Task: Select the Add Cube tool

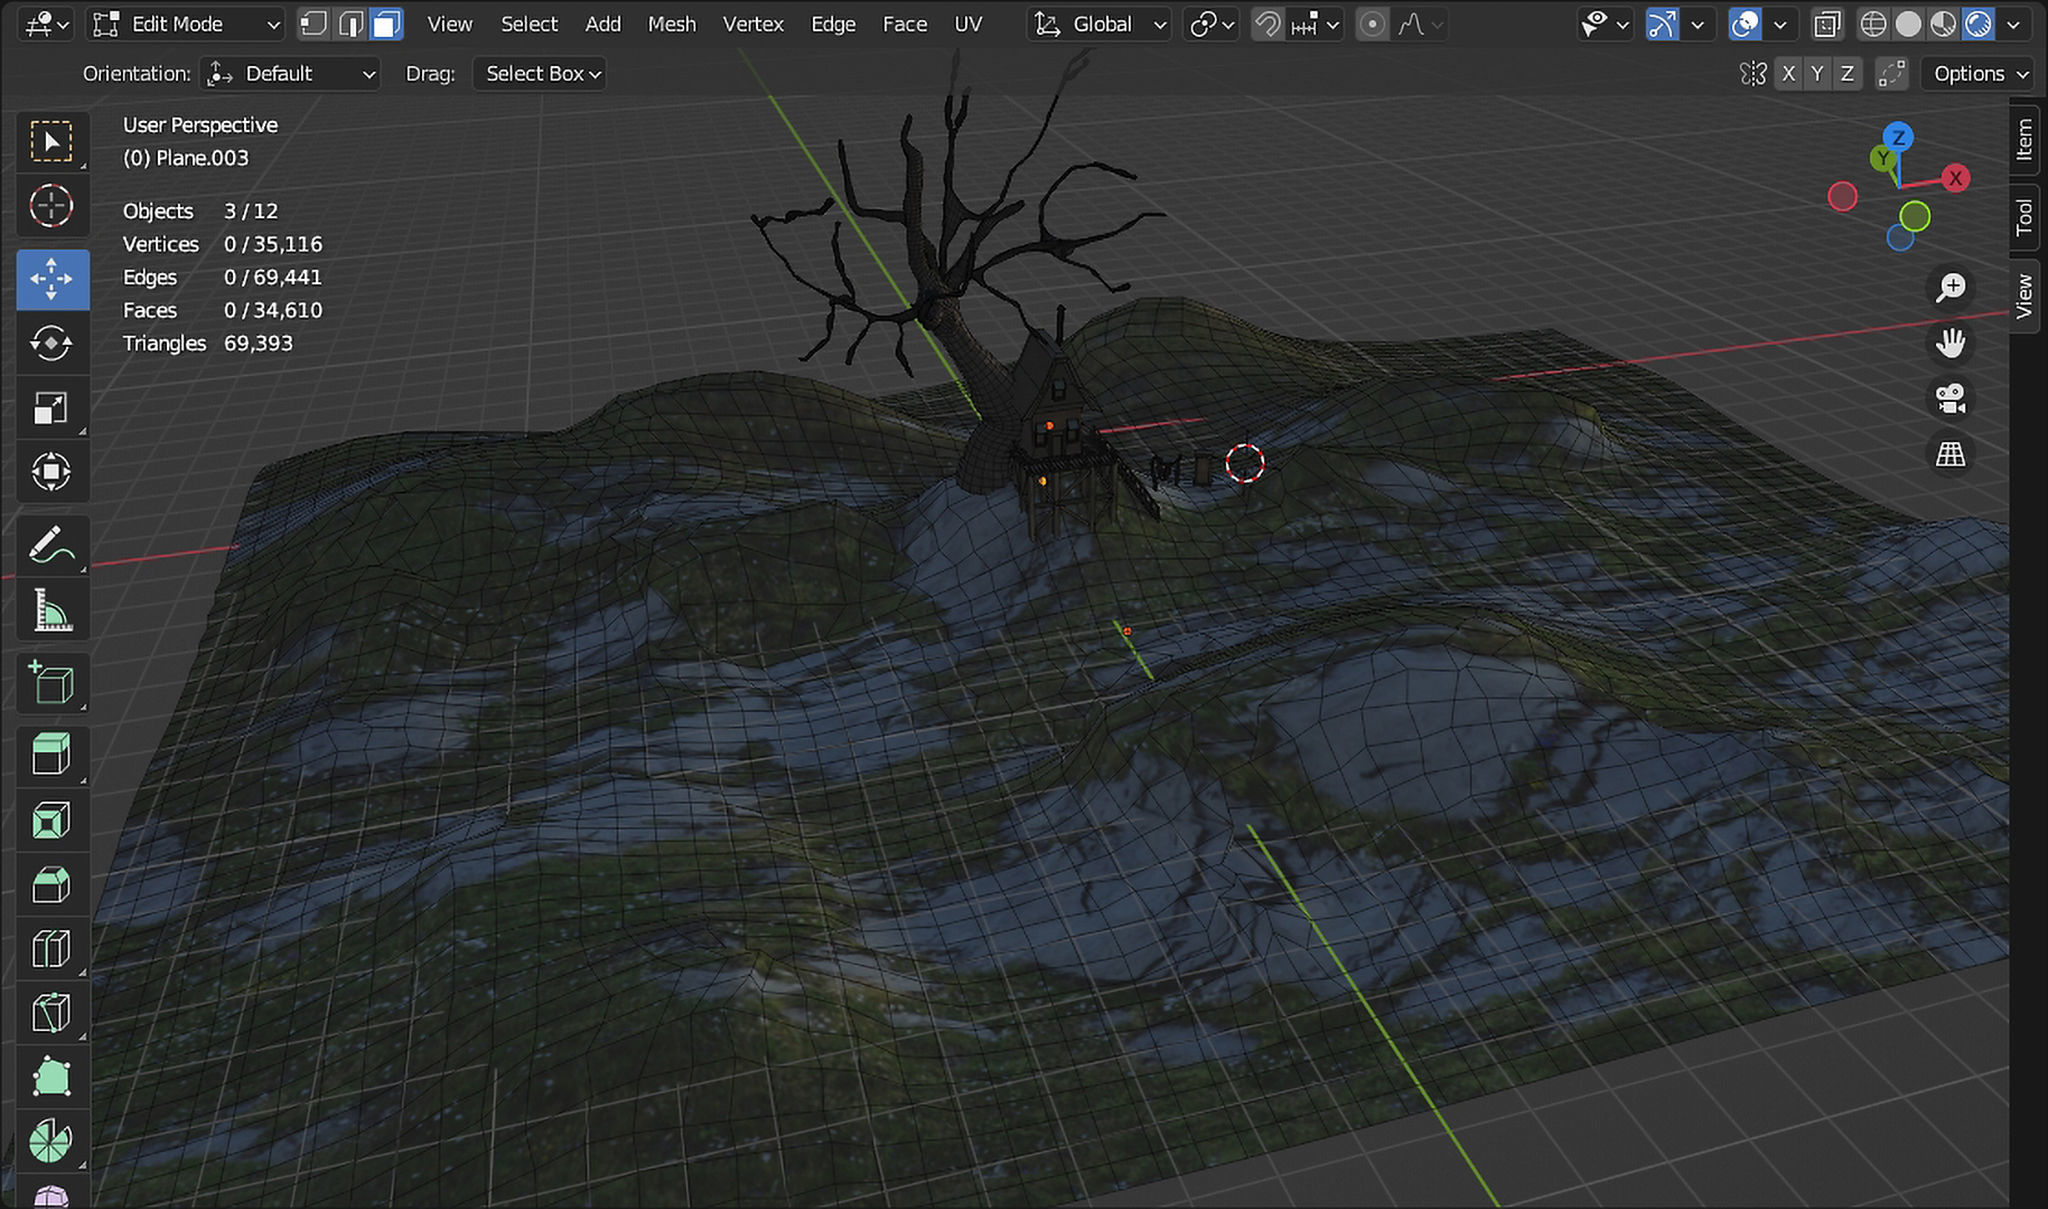Action: point(51,684)
